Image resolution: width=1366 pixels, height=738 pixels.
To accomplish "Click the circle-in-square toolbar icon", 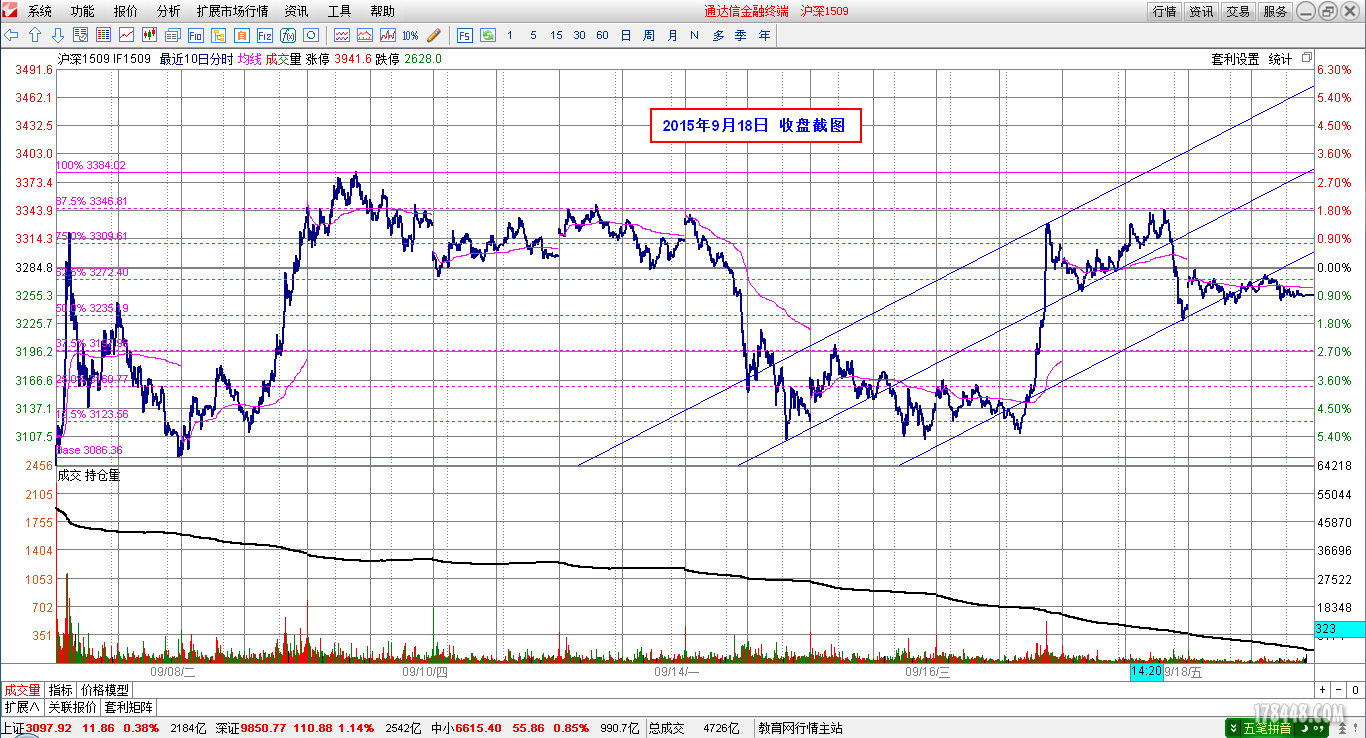I will click(x=310, y=35).
